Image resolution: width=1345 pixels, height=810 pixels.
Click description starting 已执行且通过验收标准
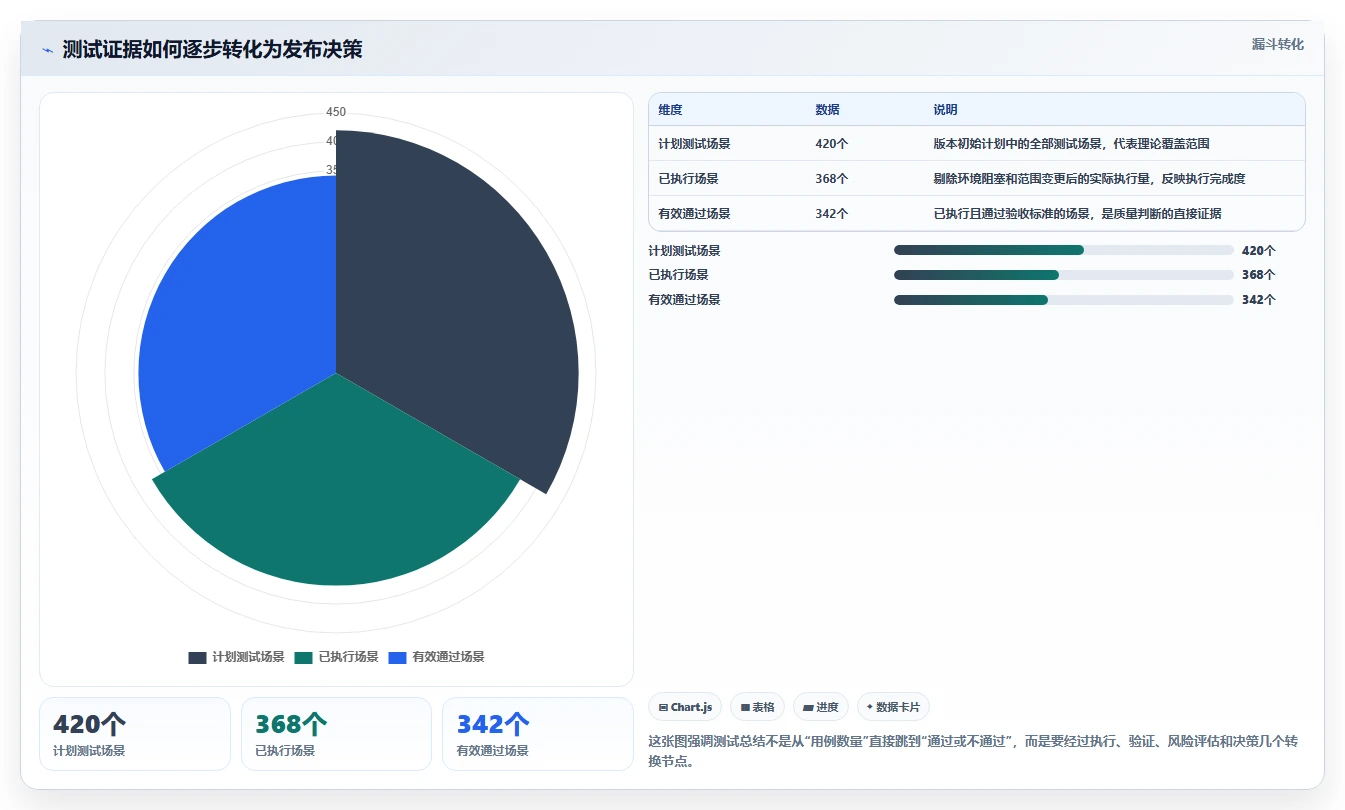pos(1077,214)
